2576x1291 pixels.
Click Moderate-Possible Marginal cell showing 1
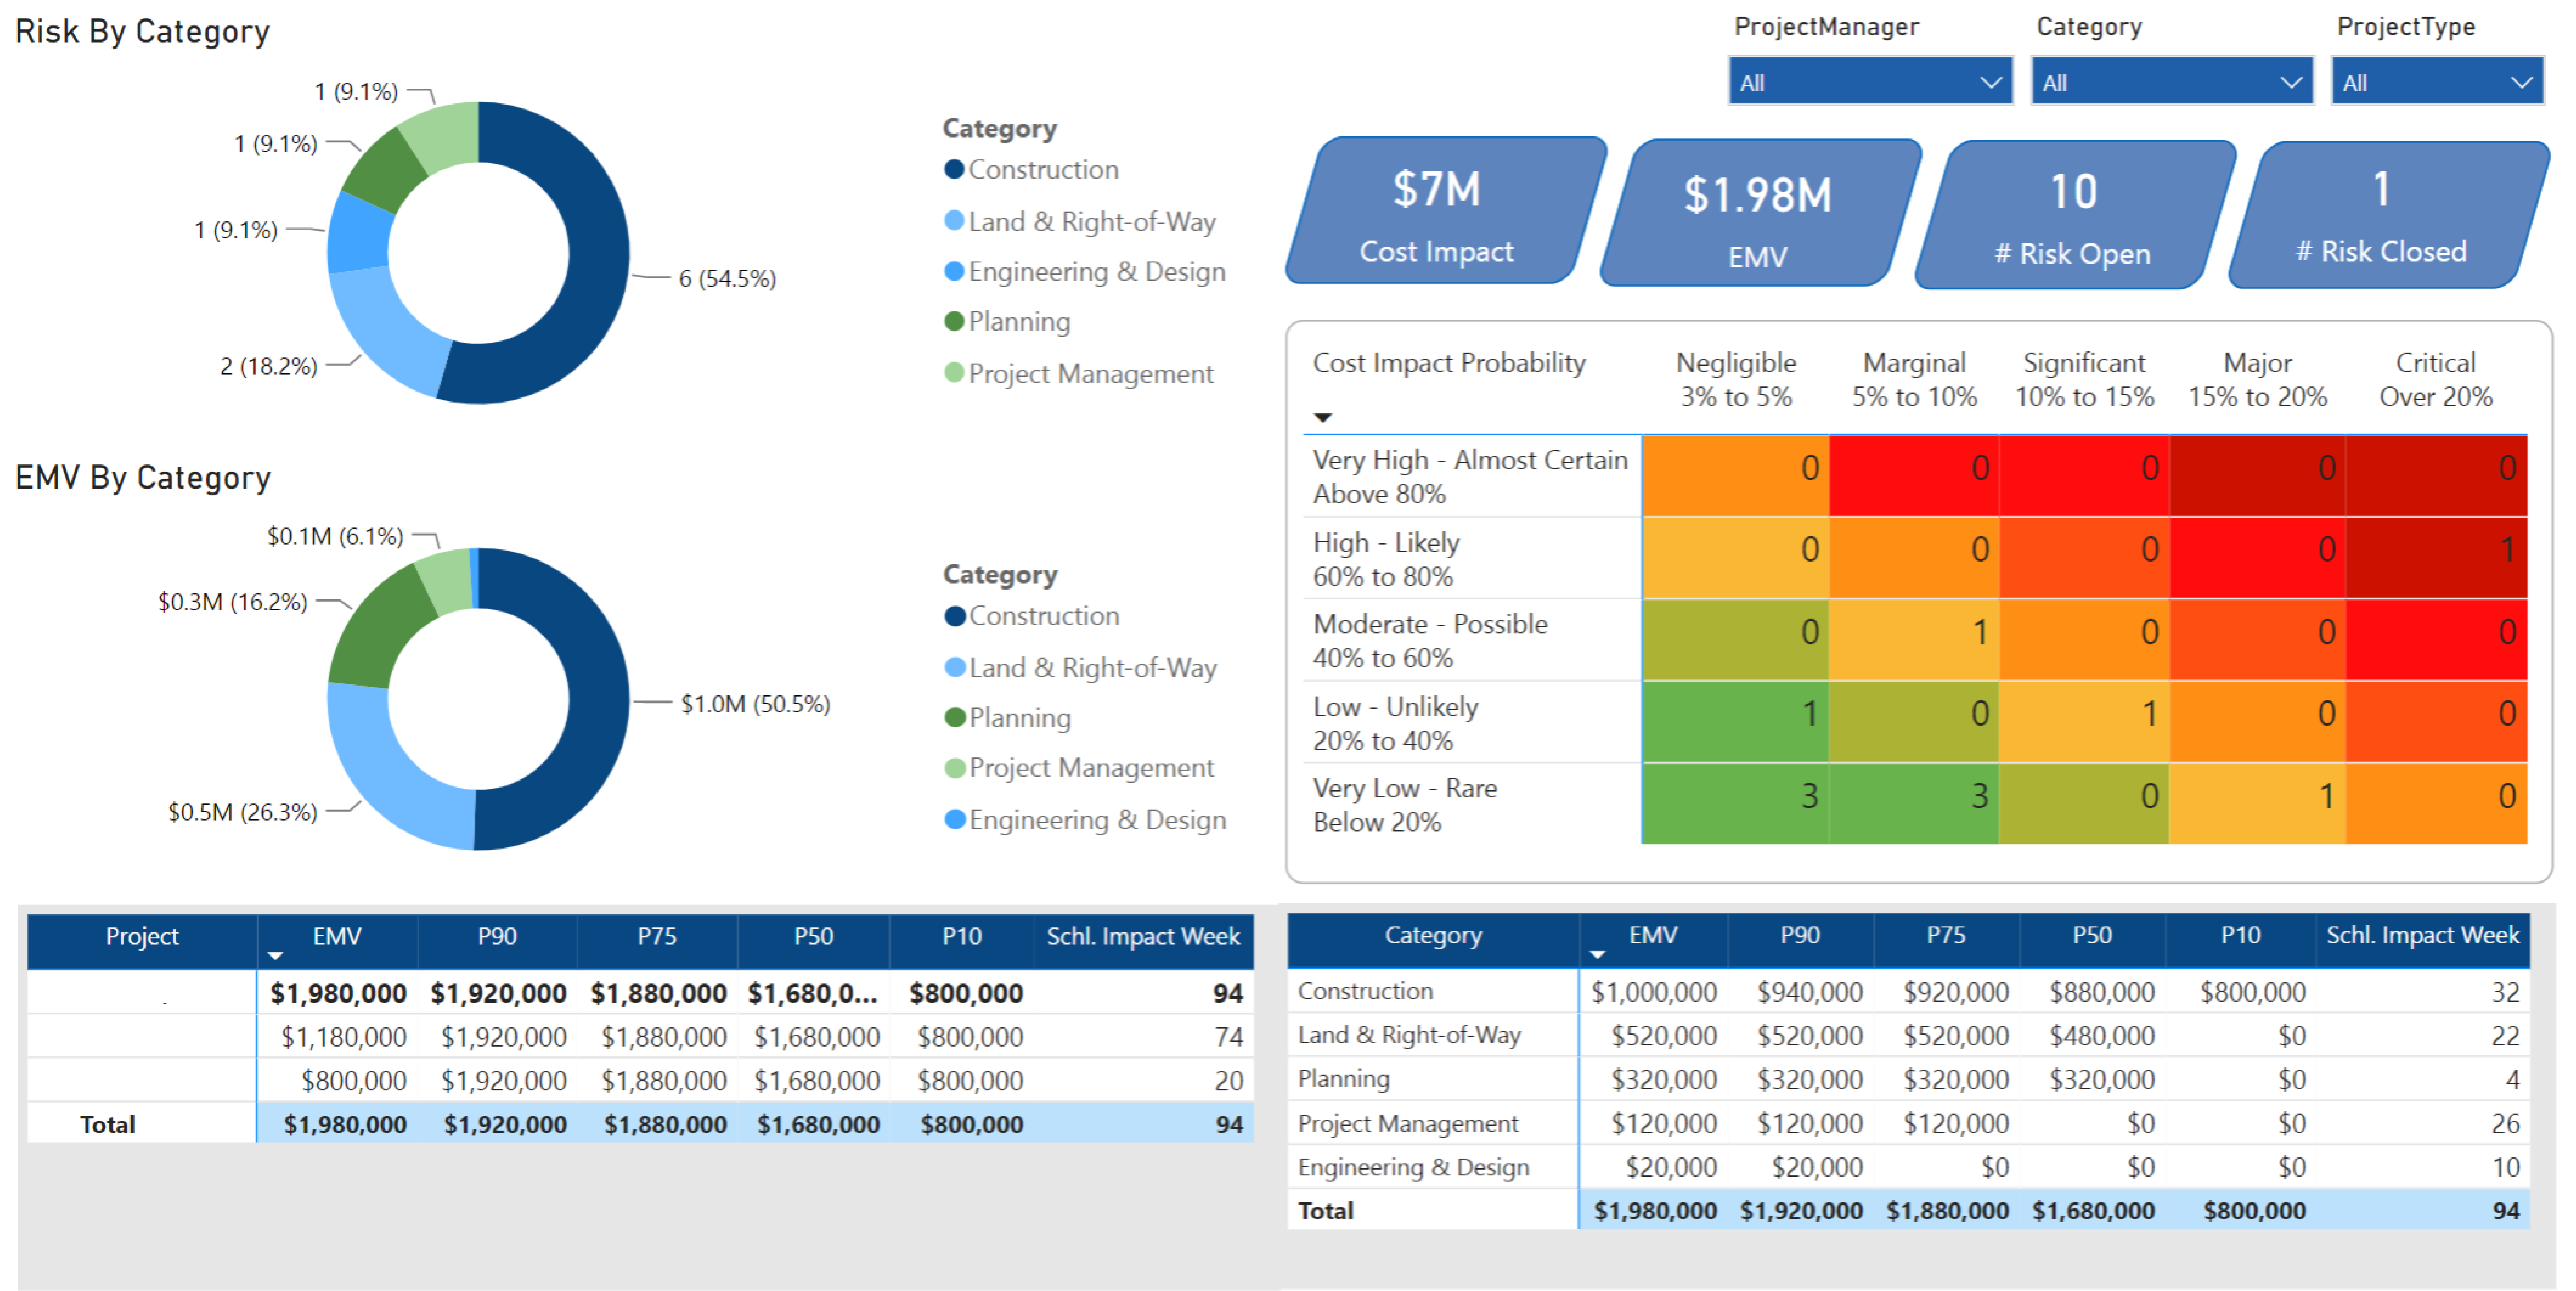pyautogui.click(x=1914, y=640)
